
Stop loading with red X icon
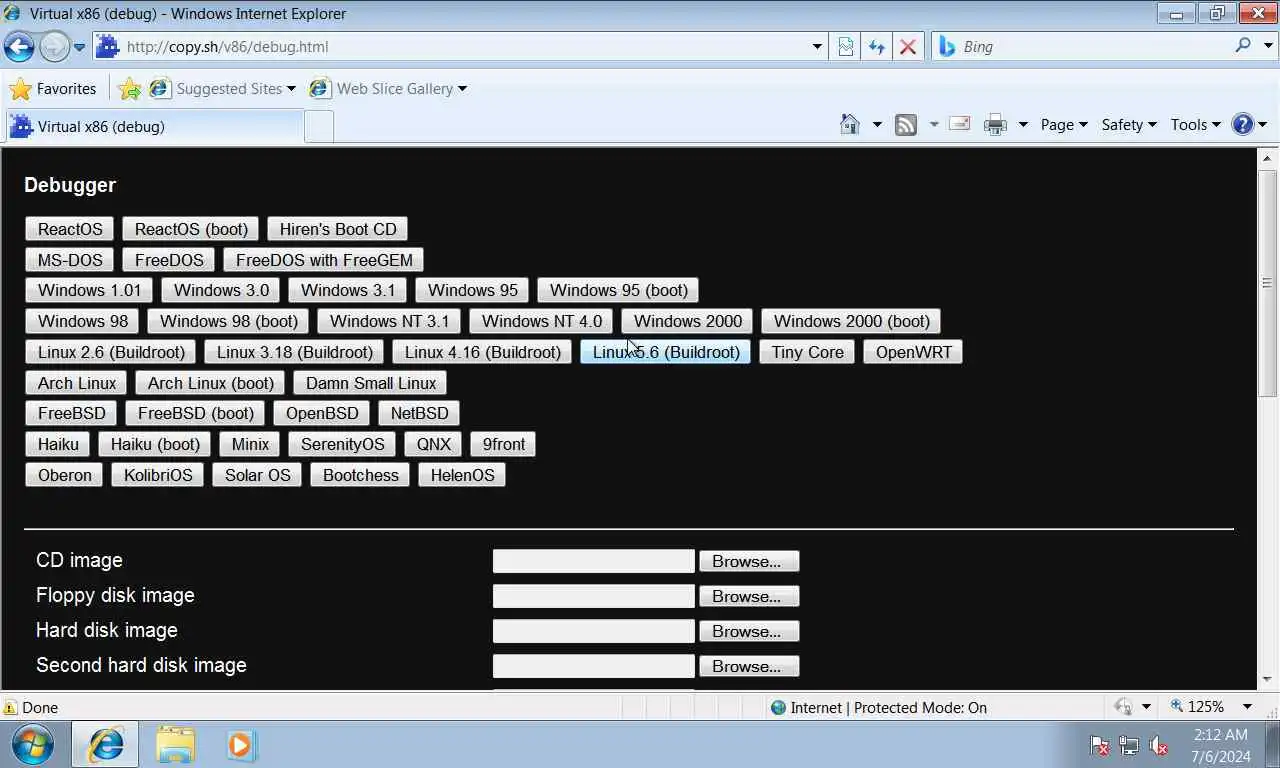pyautogui.click(x=908, y=47)
